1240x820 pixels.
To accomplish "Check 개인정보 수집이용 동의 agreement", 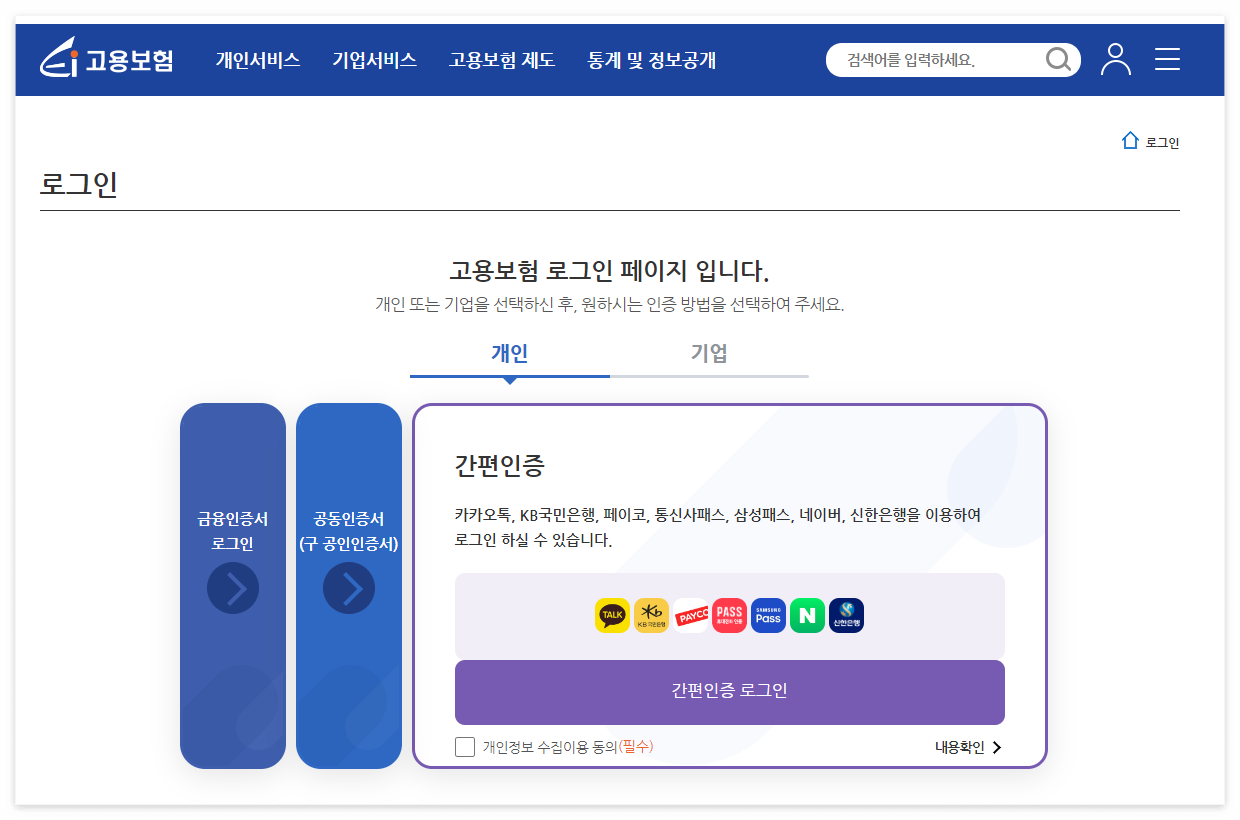I will coord(464,746).
